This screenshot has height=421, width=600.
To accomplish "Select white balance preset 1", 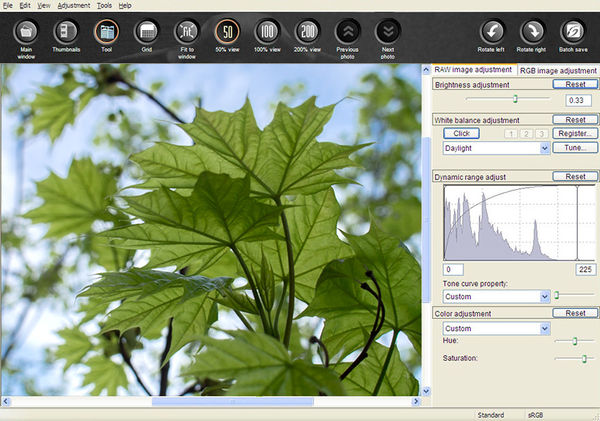I will (510, 133).
